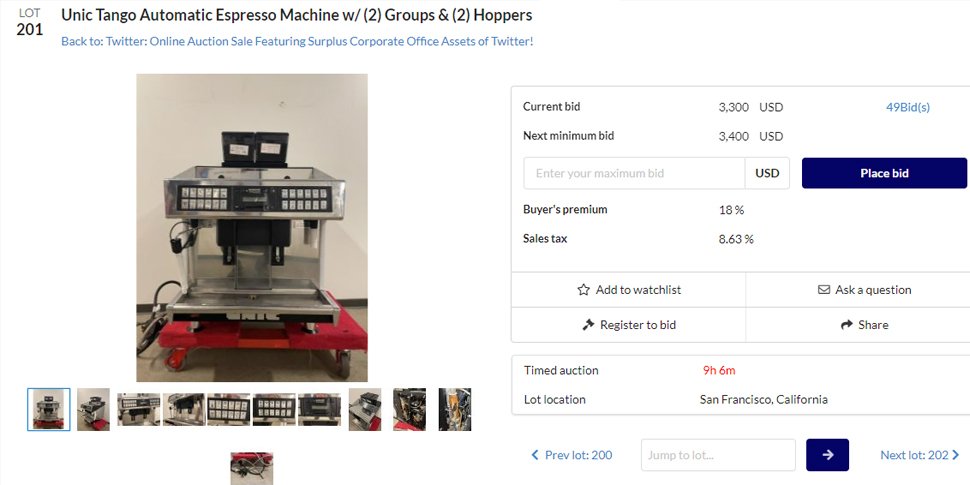The height and width of the screenshot is (485, 970).
Task: Click the left chevron for Prev lot: 200
Action: click(535, 455)
